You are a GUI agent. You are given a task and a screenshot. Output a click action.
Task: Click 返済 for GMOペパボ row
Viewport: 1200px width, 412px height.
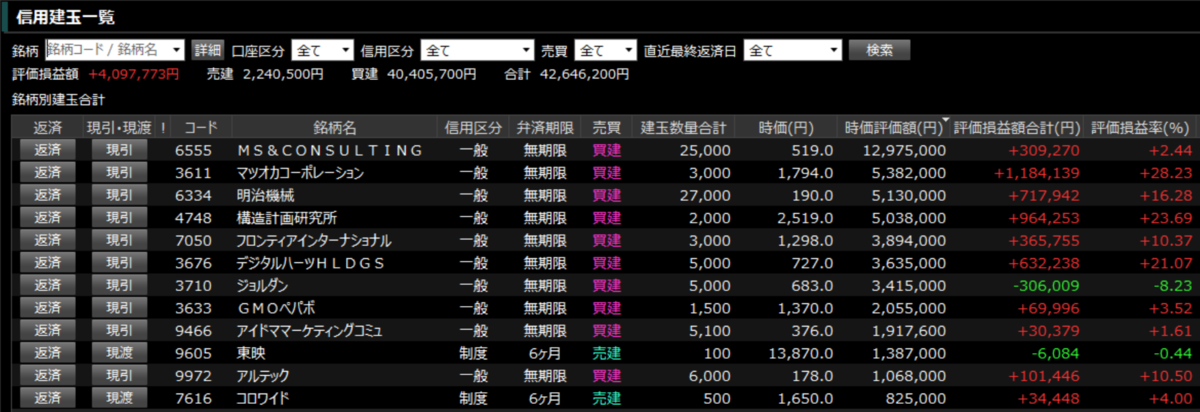pyautogui.click(x=47, y=307)
